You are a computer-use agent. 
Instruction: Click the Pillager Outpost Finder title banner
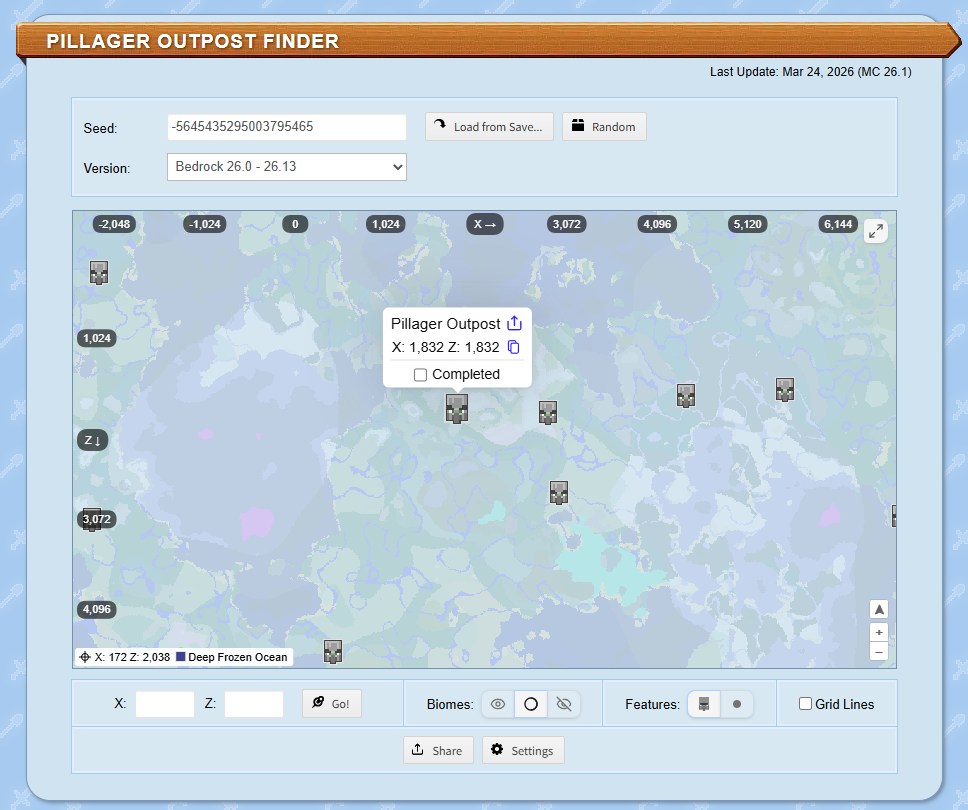pos(488,41)
